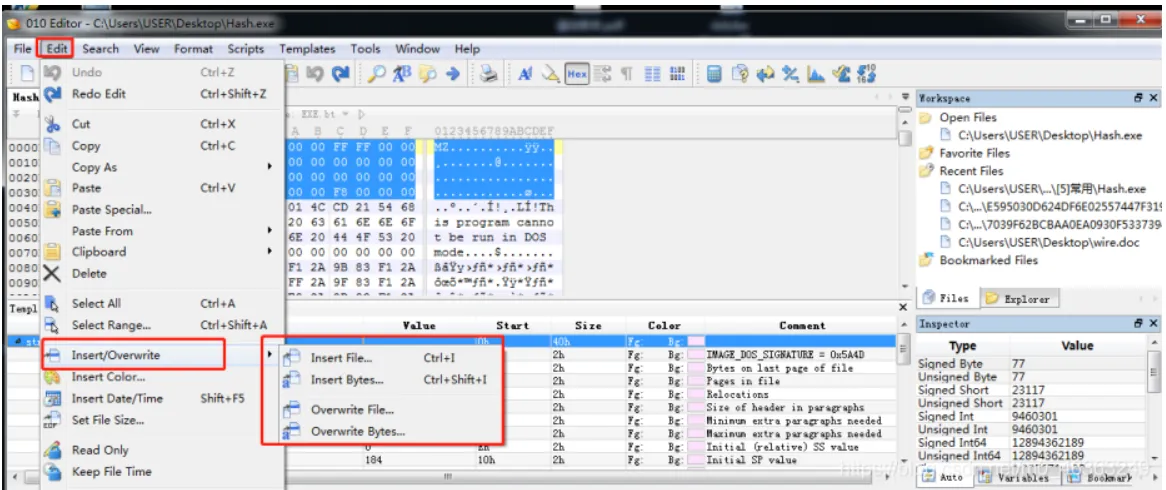
Task: Click the document question-mark icon in toolbar
Action: click(x=739, y=74)
